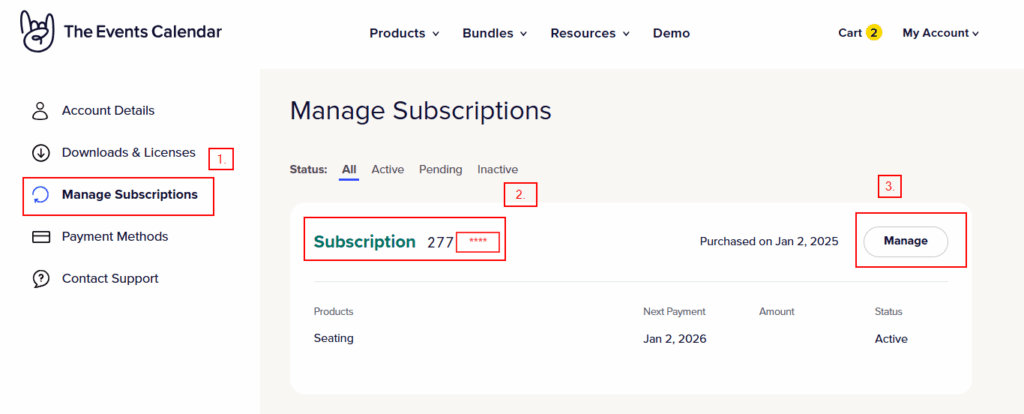Click the Downloads & Licenses download icon

coord(41,153)
